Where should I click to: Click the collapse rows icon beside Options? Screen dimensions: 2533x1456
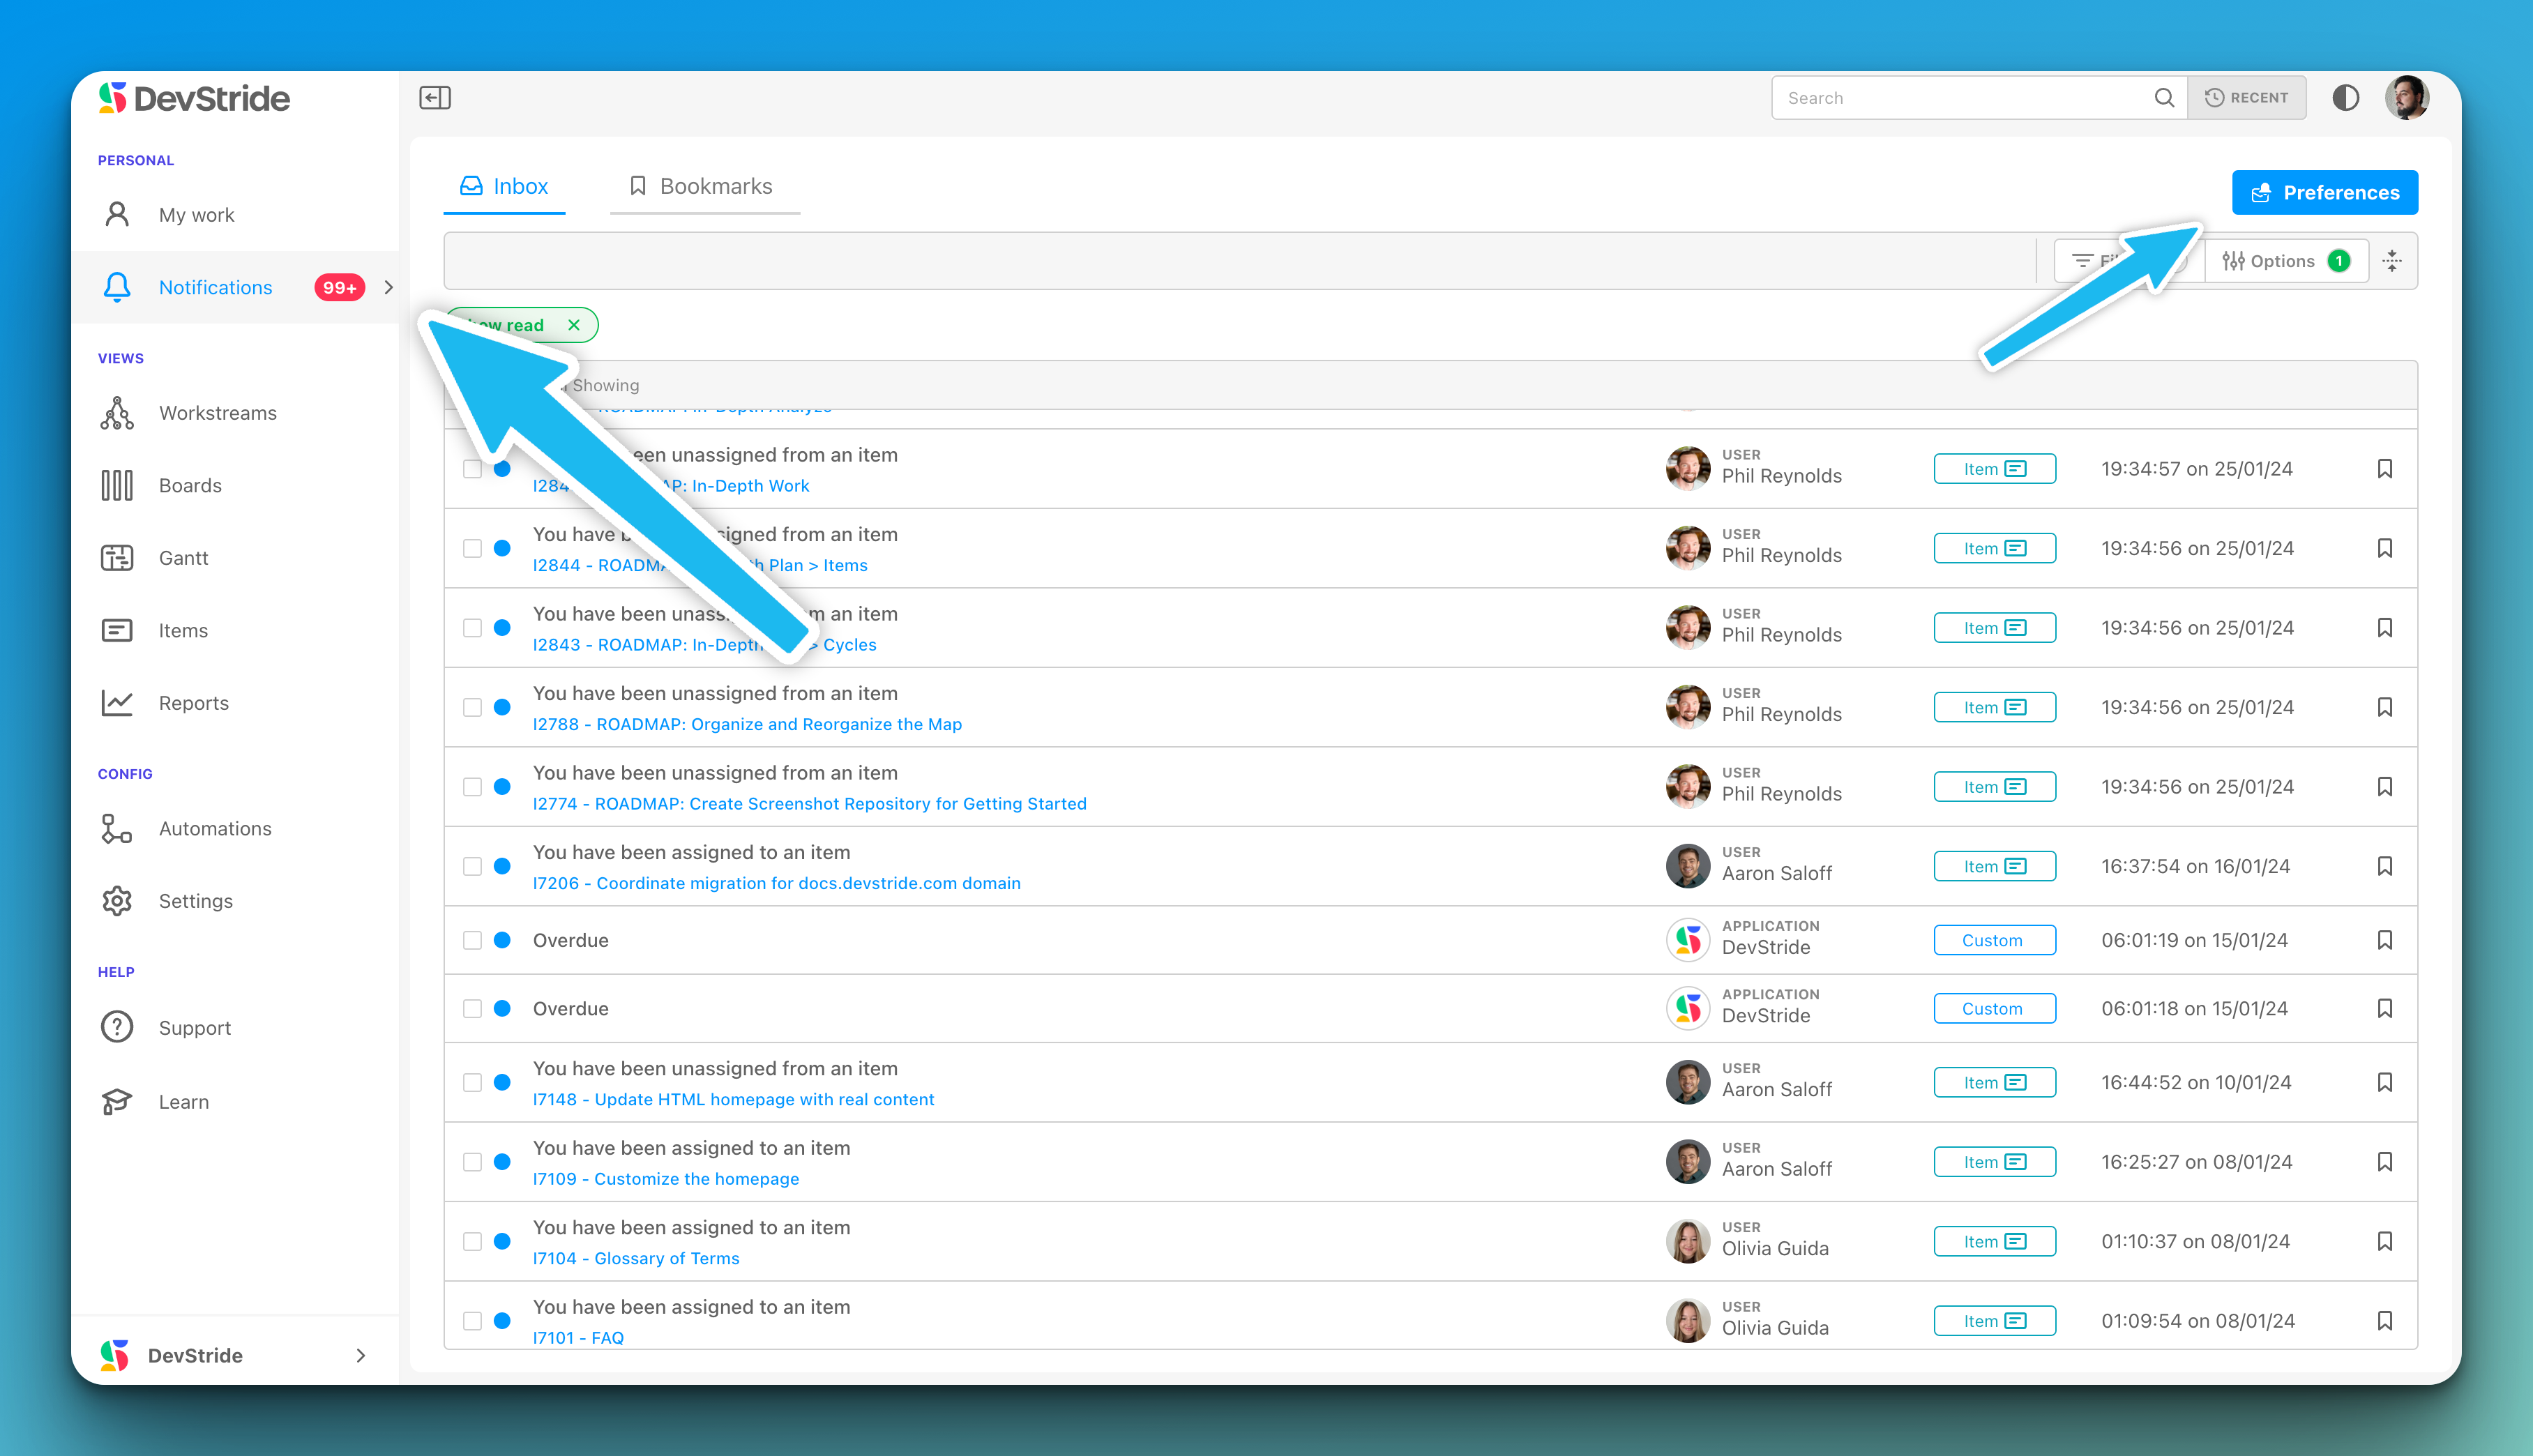pyautogui.click(x=2392, y=261)
